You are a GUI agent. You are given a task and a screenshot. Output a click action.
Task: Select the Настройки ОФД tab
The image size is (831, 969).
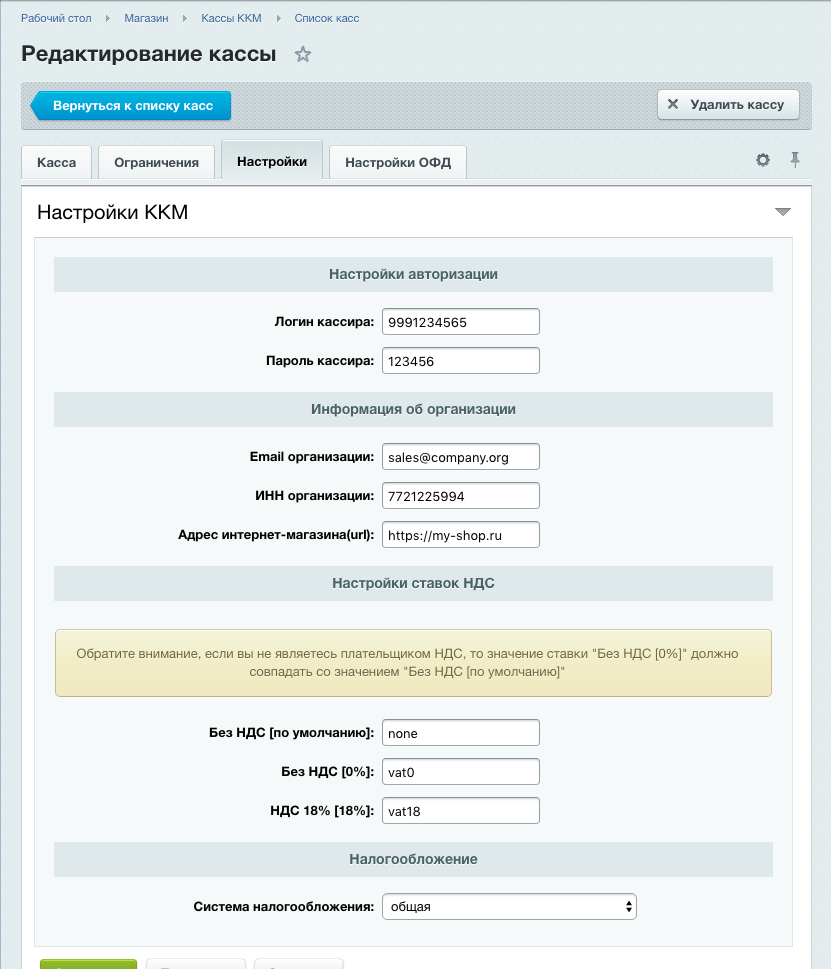(x=398, y=162)
